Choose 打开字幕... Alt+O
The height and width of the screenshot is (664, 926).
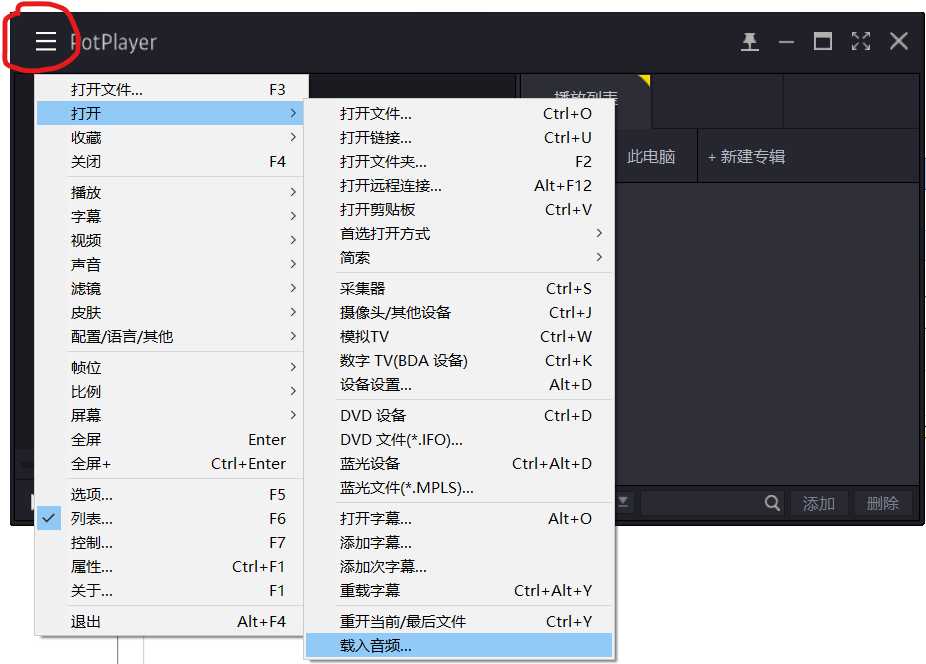(459, 519)
